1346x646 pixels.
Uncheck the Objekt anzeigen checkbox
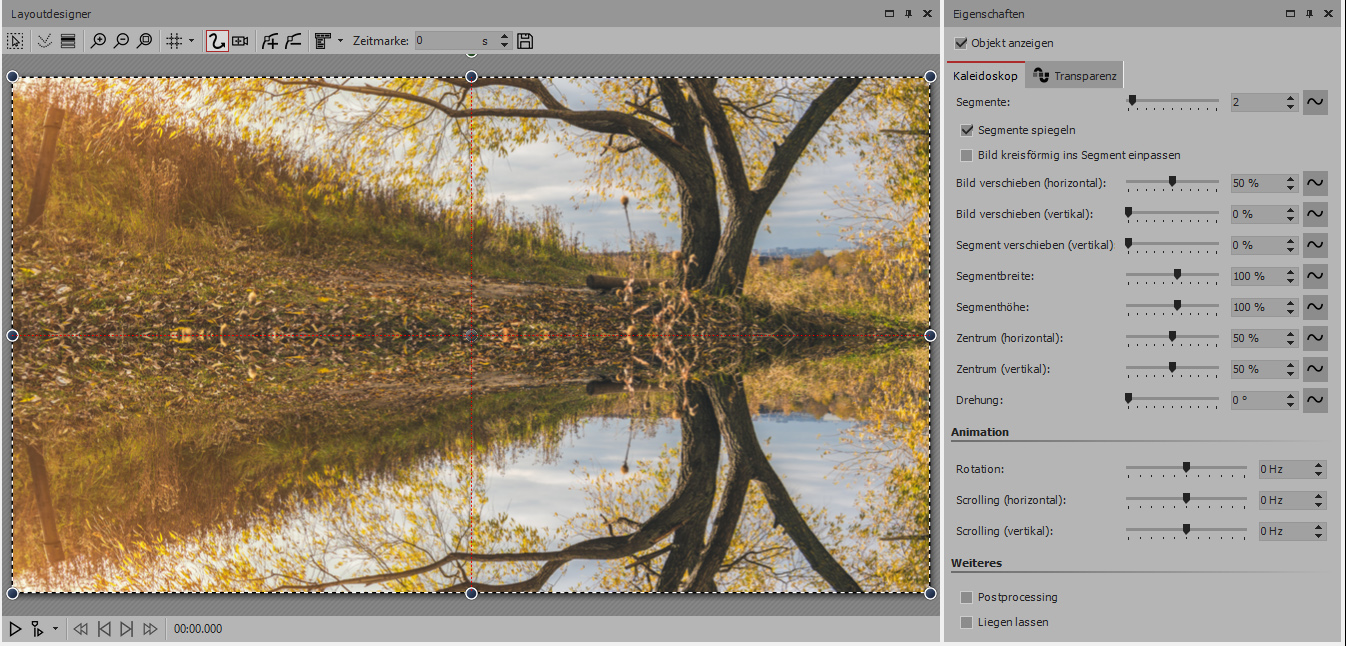coord(962,43)
